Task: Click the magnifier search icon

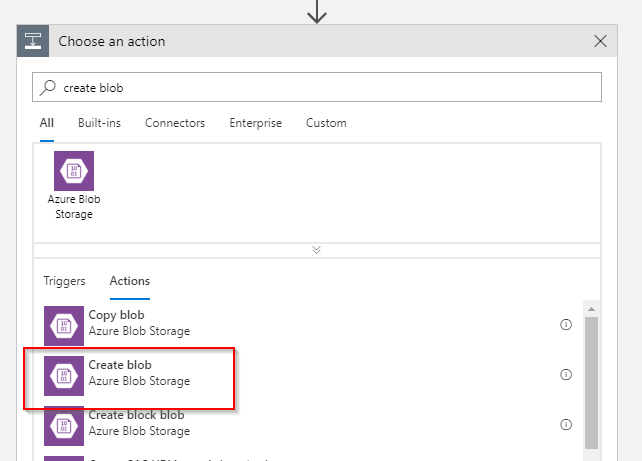Action: (x=48, y=87)
